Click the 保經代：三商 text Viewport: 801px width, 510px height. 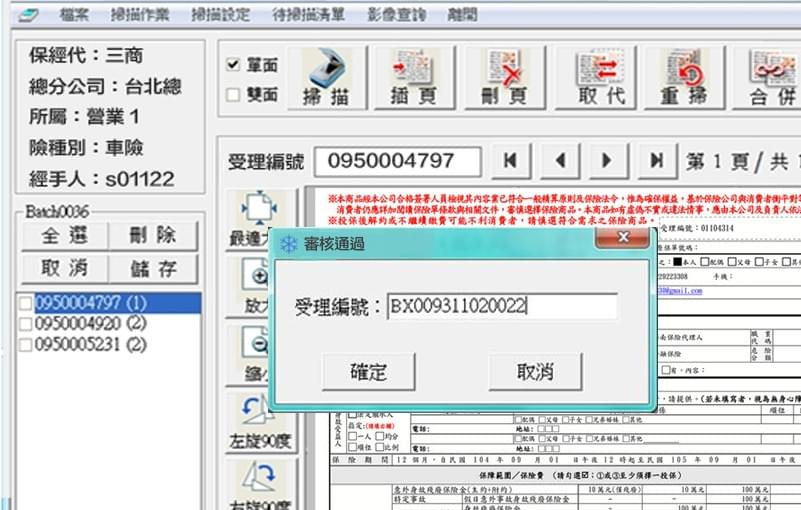click(86, 55)
